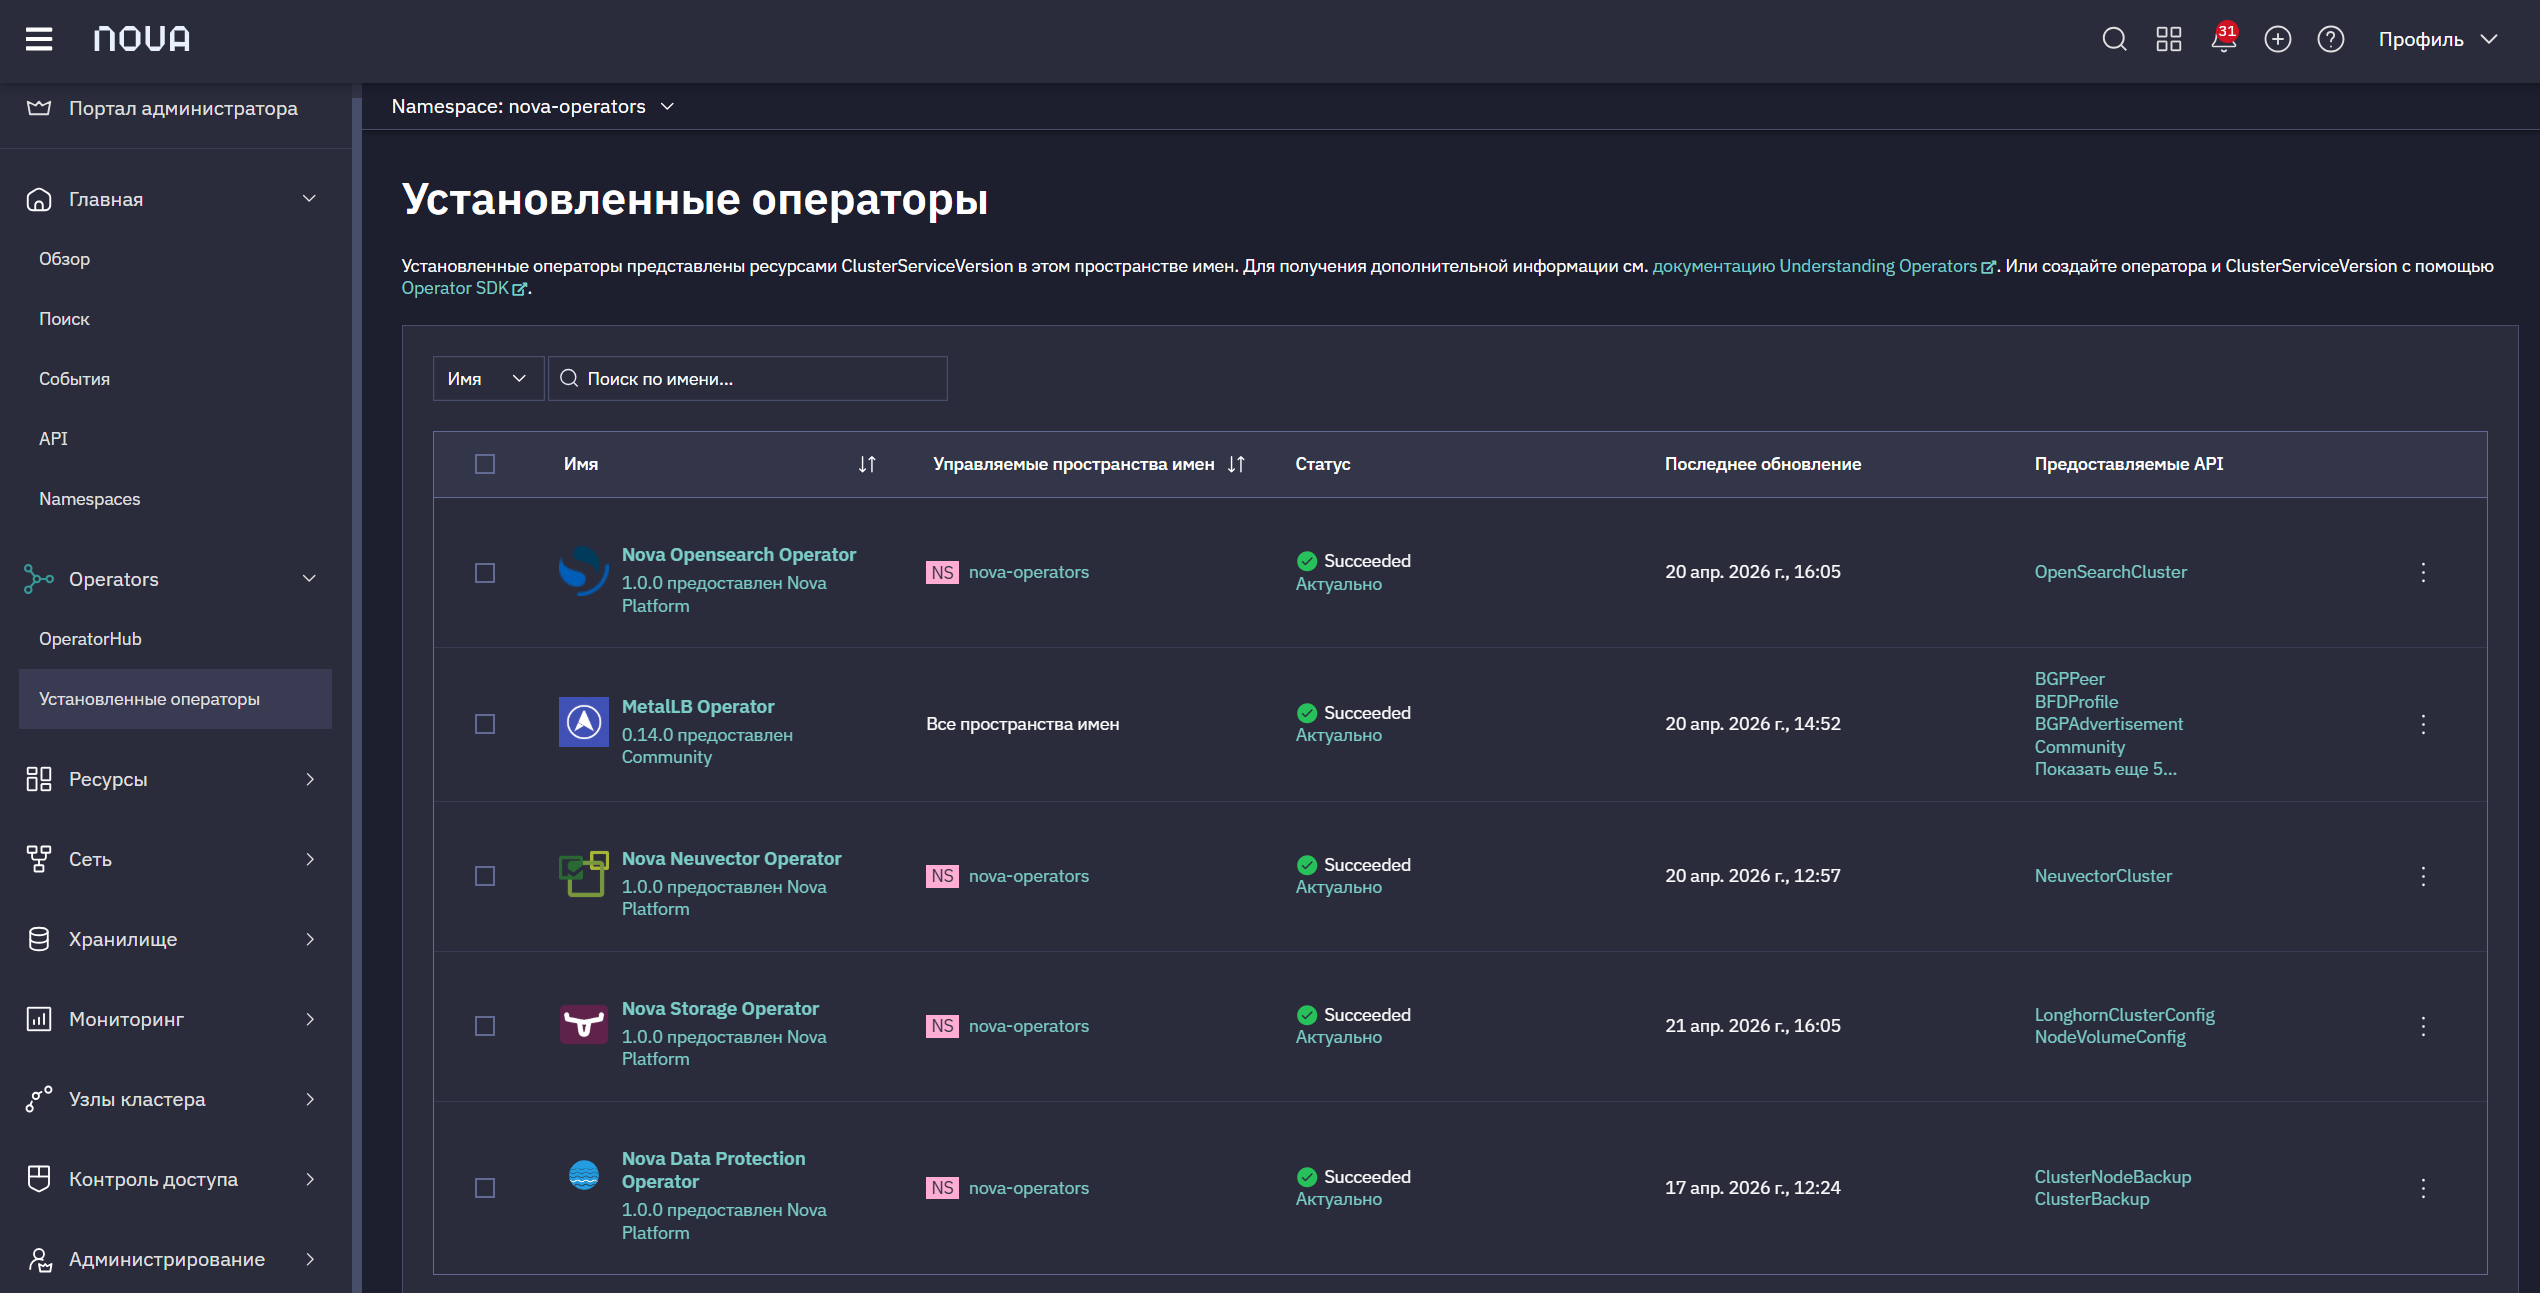
Task: Open документацию Understanding Operators link
Action: click(x=1823, y=266)
